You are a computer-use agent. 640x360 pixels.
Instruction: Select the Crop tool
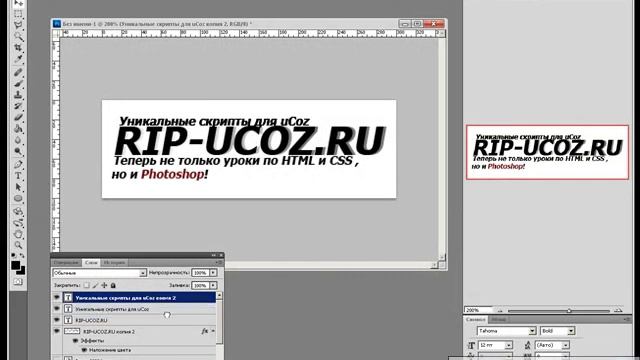click(18, 48)
